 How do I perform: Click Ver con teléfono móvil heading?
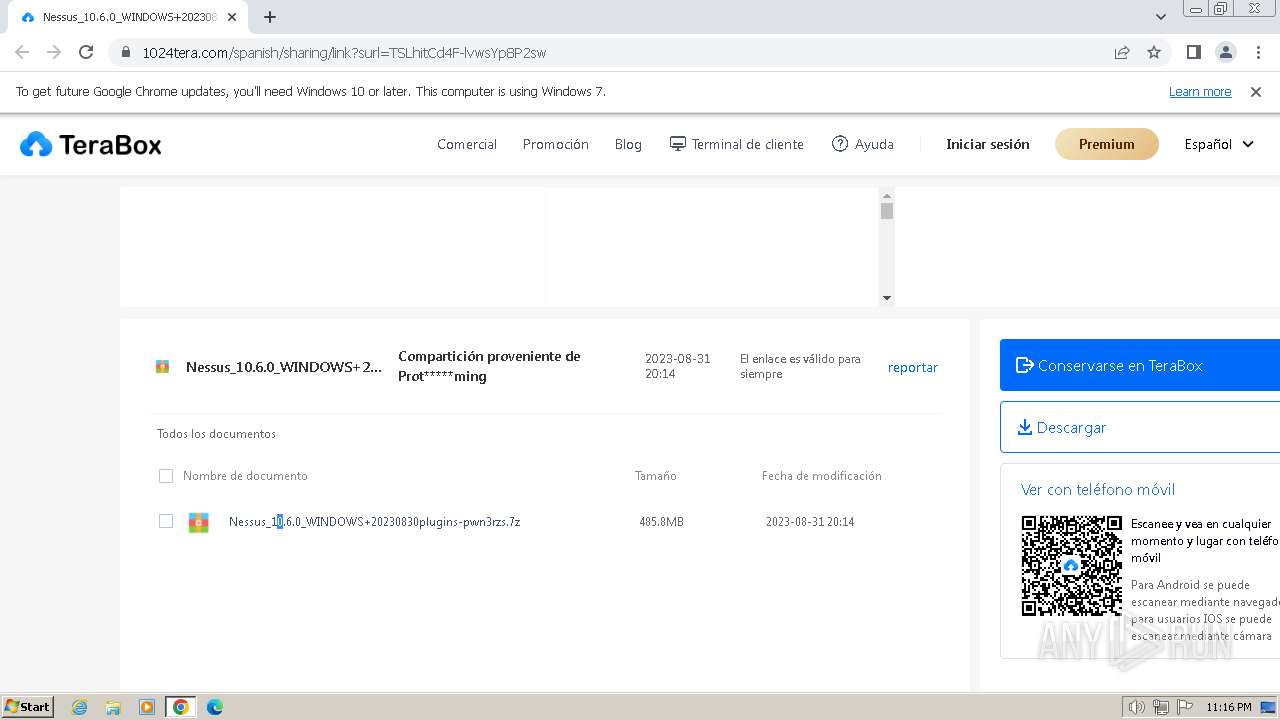pos(1098,489)
